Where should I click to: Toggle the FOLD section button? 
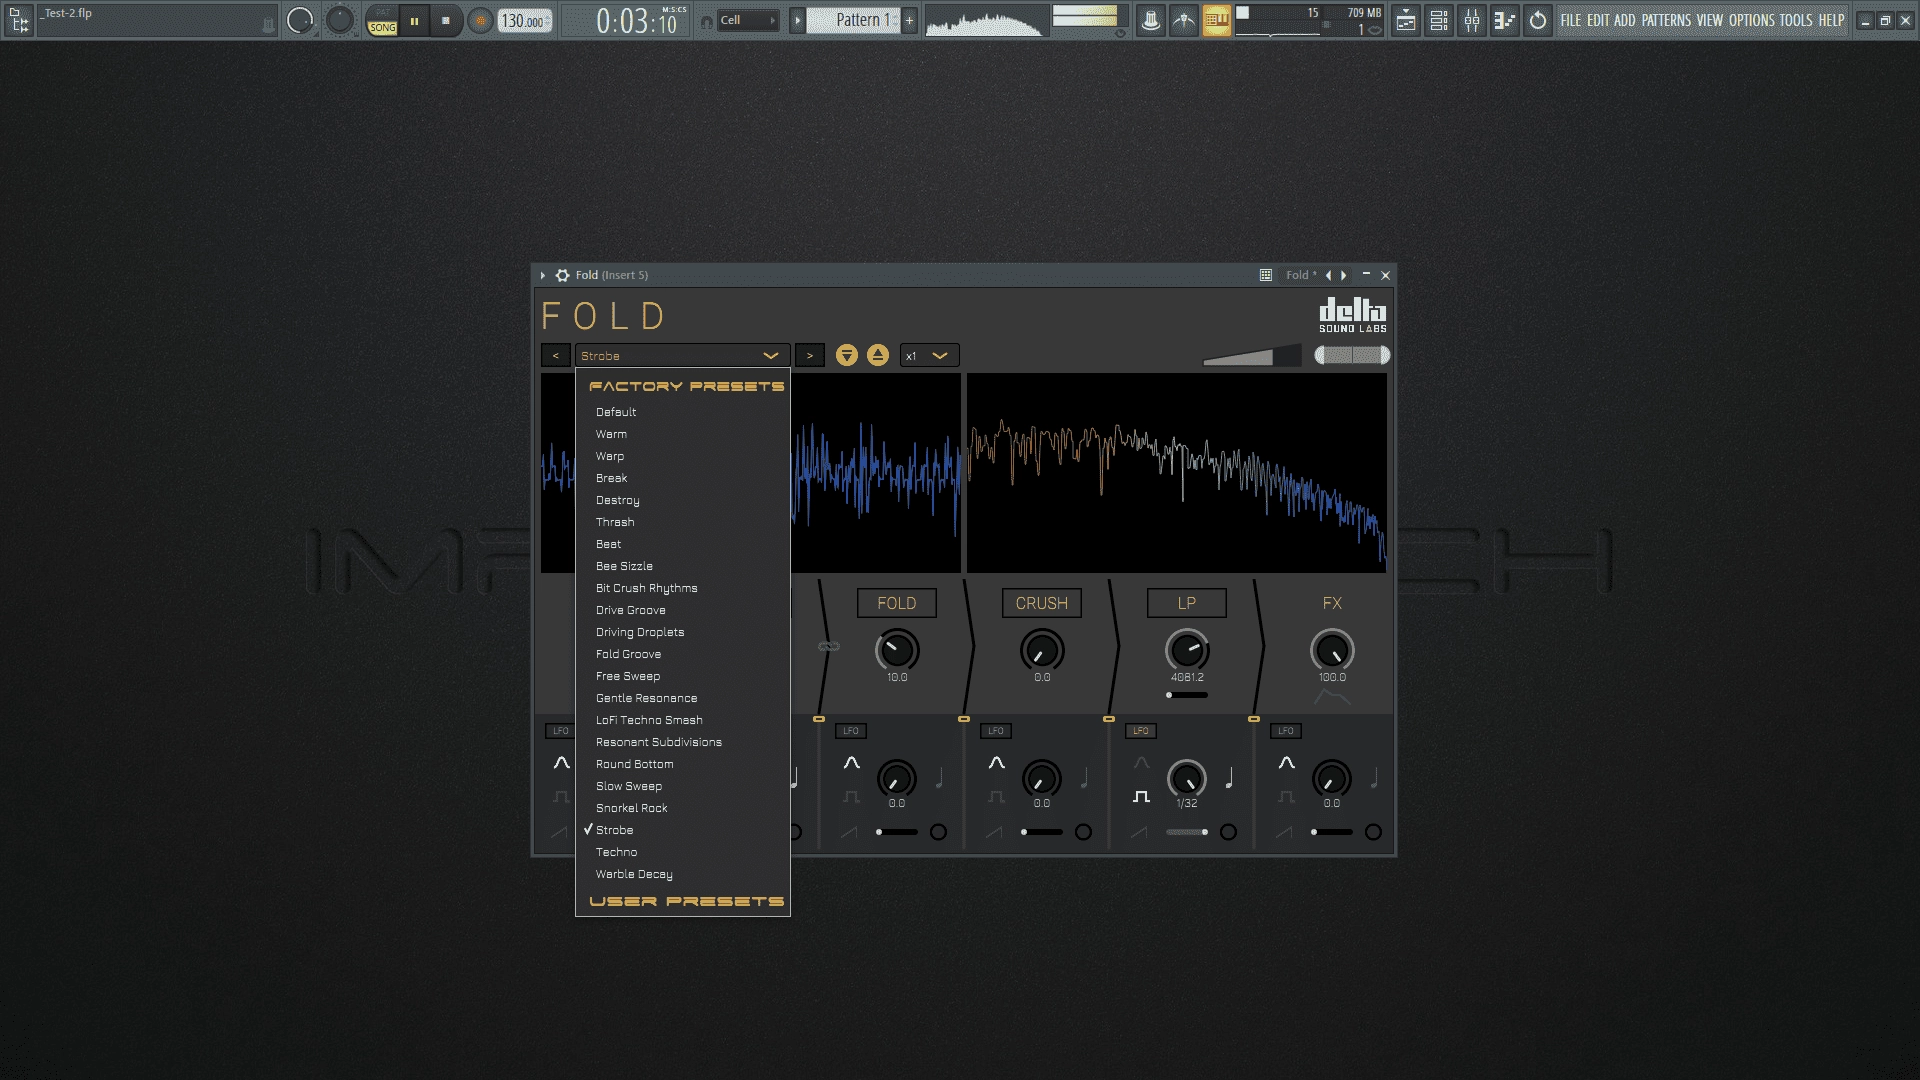coord(897,603)
